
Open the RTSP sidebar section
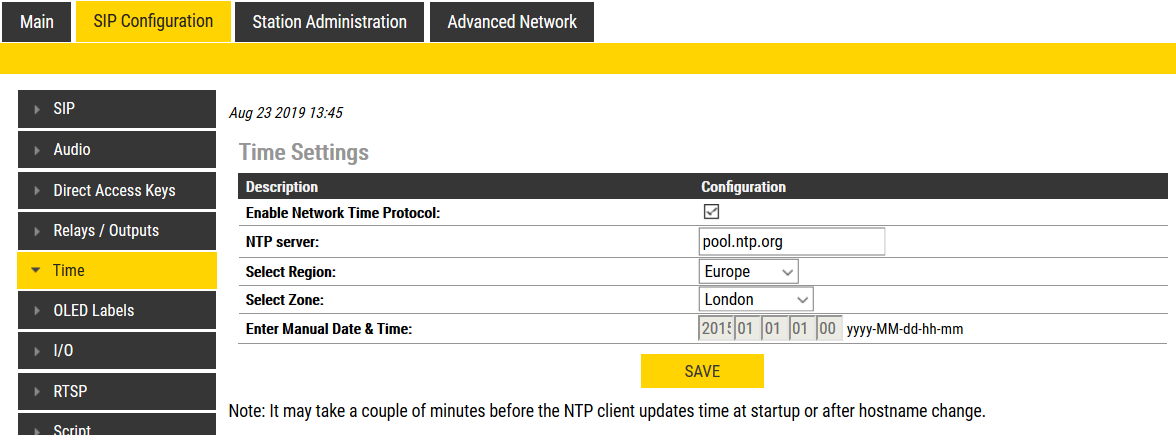70,390
